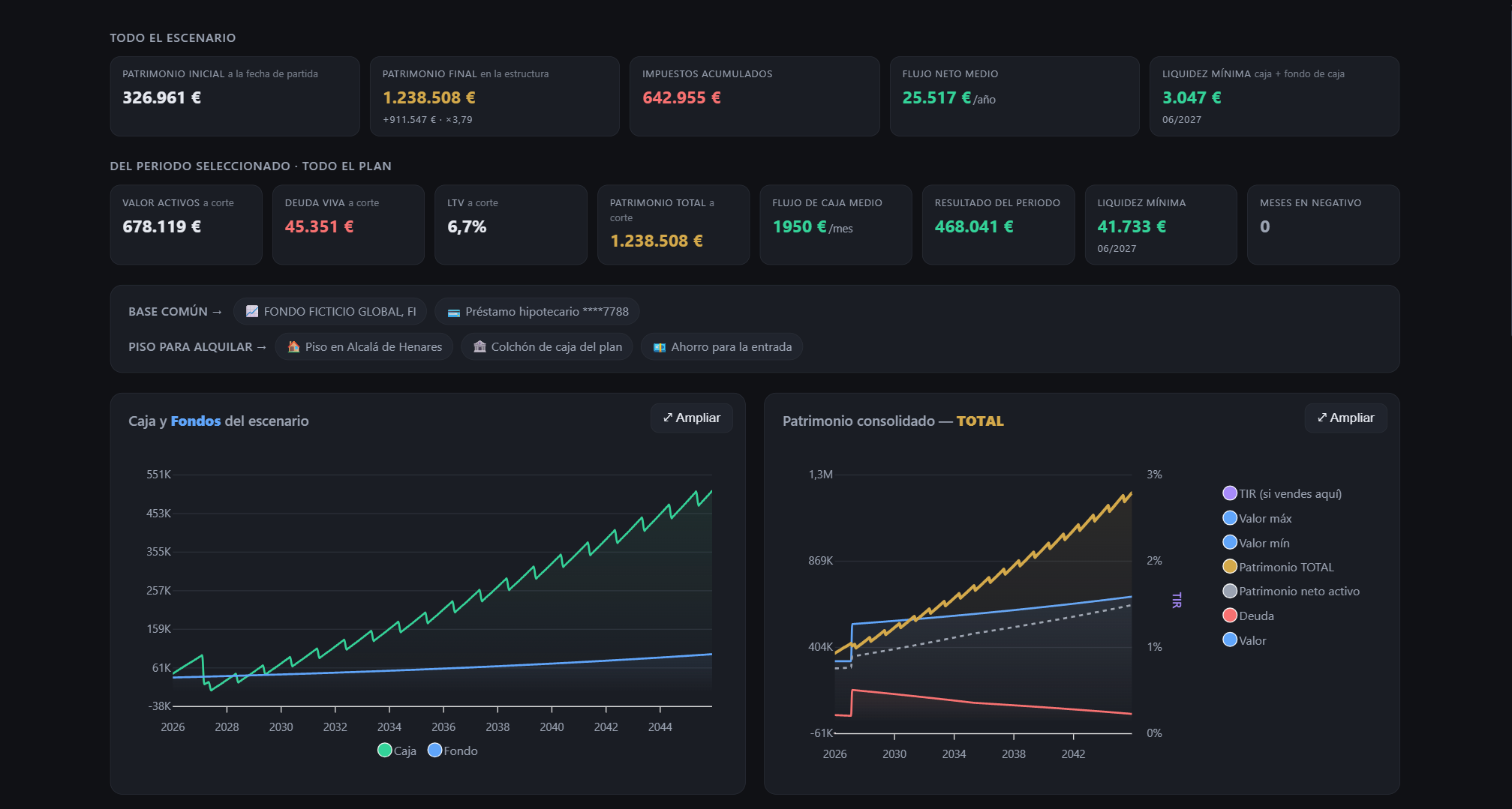The image size is (1512, 809).
Task: Toggle the Valor mín legend entry
Action: (1256, 543)
